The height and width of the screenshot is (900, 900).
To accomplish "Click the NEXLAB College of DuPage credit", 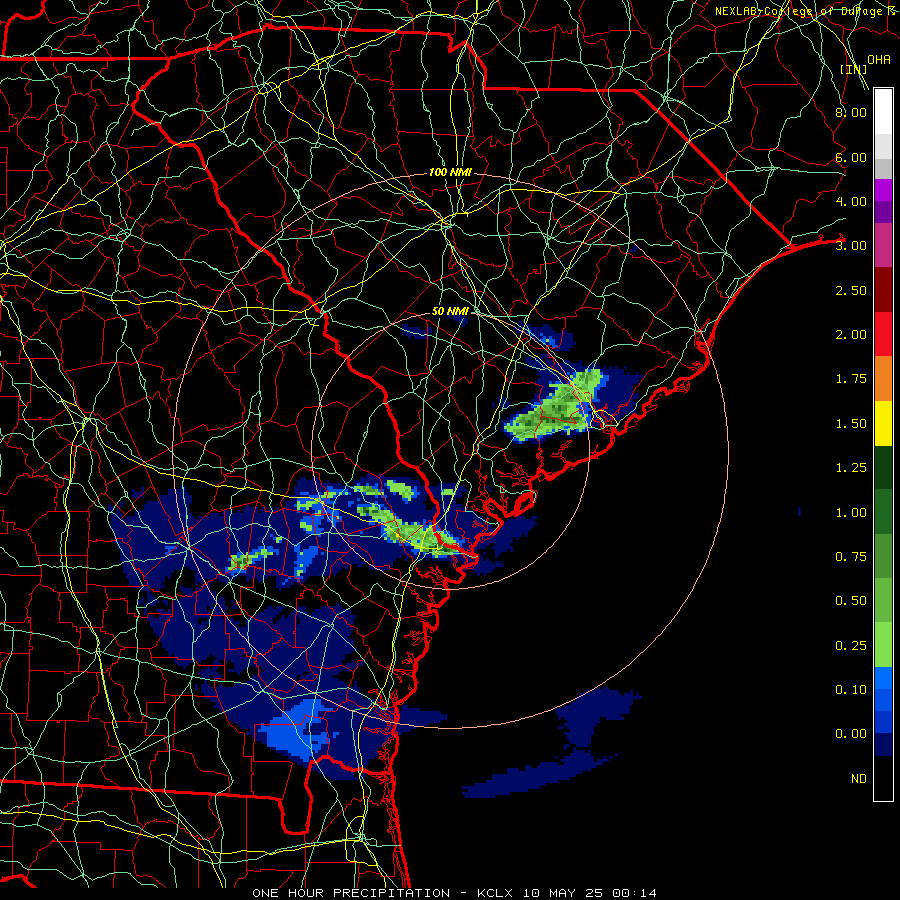I will (805, 11).
